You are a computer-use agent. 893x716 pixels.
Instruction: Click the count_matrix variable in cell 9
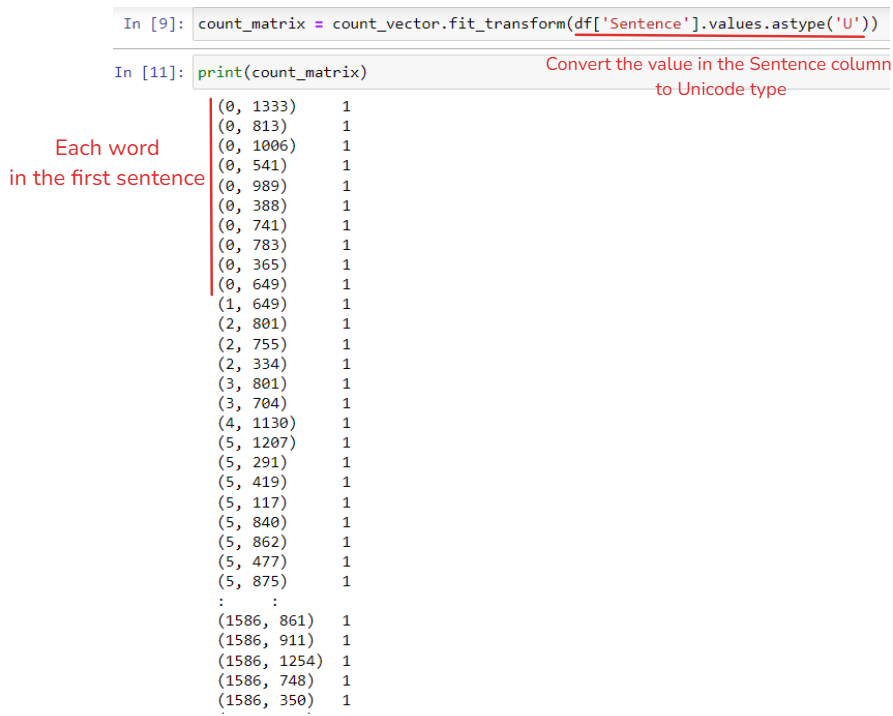(x=252, y=24)
